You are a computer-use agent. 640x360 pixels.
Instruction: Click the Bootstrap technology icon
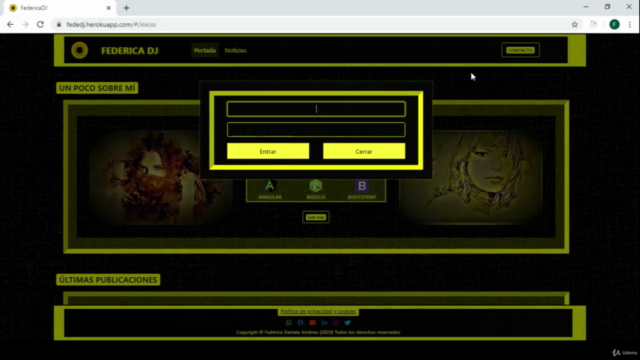click(x=362, y=186)
